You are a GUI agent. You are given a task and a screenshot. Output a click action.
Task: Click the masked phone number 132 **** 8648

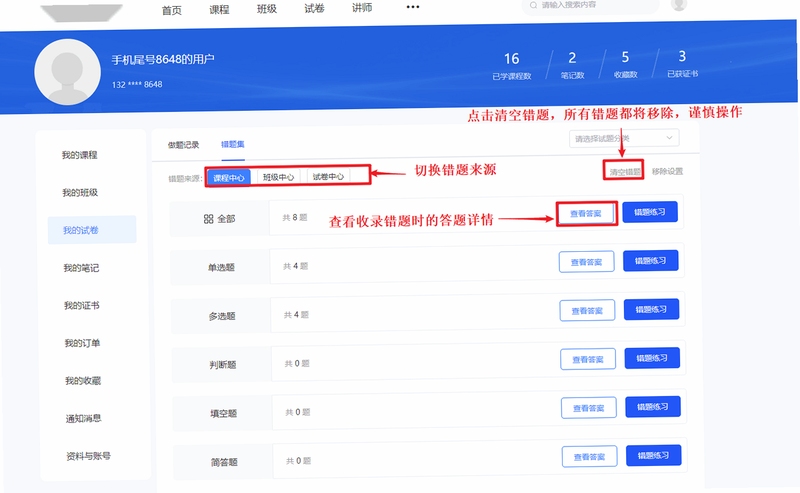pos(137,85)
